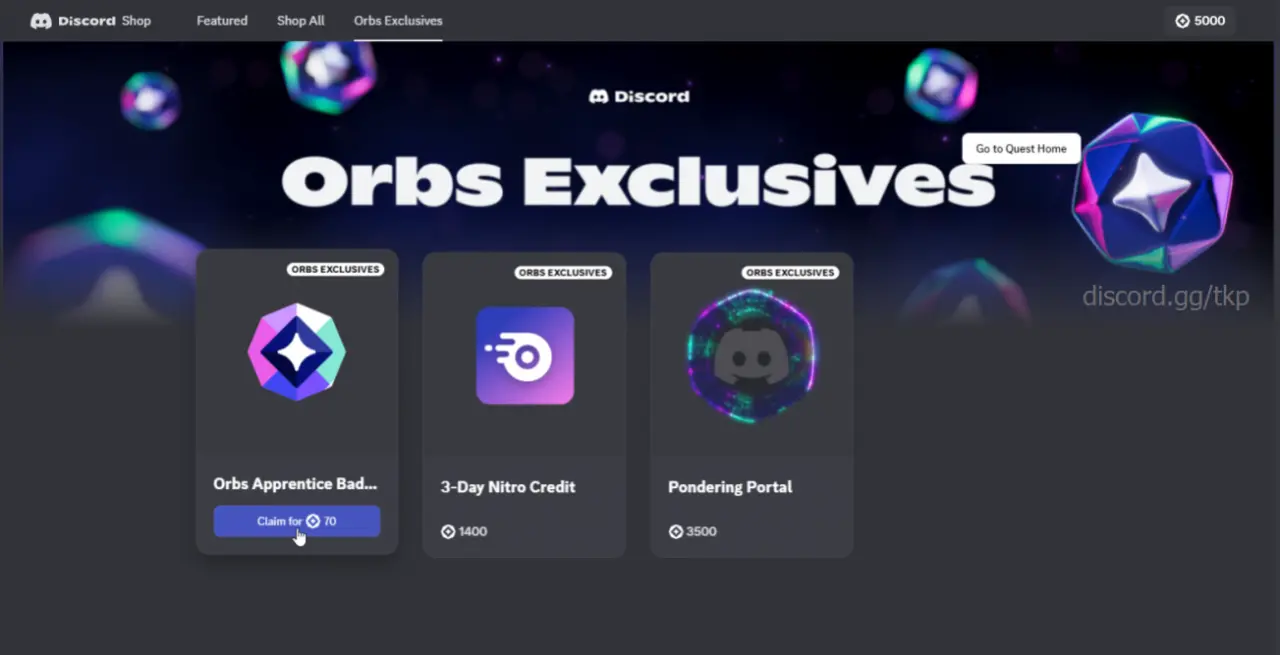Claim the Orbs Apprentice Badge for 70
This screenshot has width=1280, height=655.
(297, 521)
